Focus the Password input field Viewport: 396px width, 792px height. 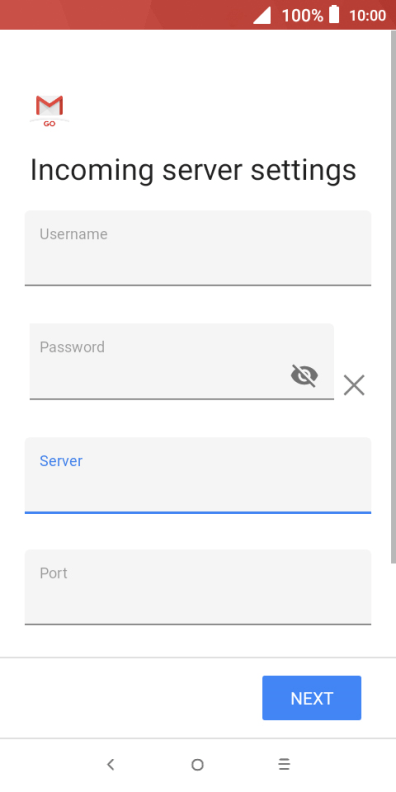(x=182, y=362)
